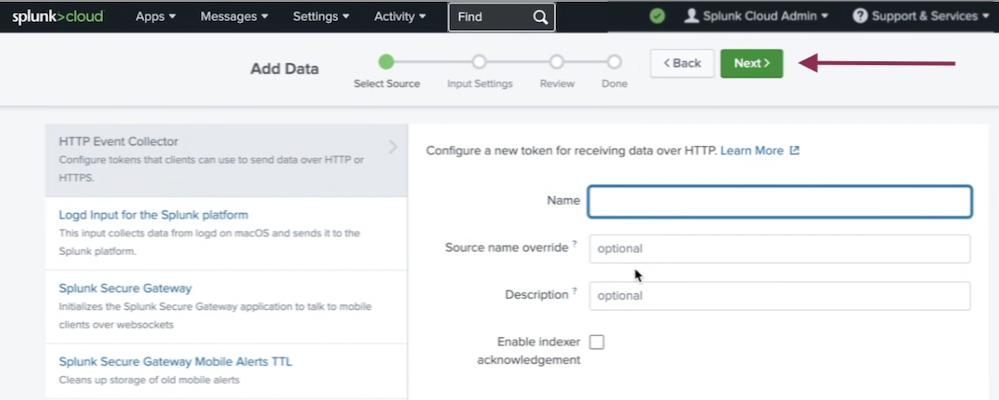The image size is (999, 400).
Task: Click the 'Input Settings' step label
Action: coord(480,83)
